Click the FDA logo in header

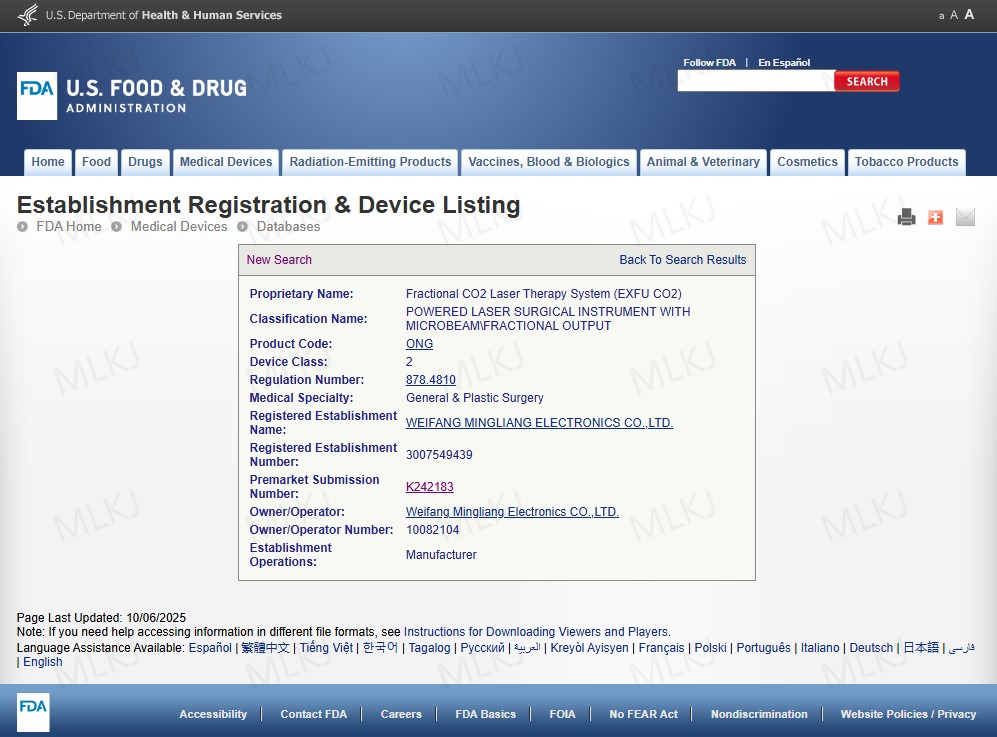pyautogui.click(x=37, y=96)
